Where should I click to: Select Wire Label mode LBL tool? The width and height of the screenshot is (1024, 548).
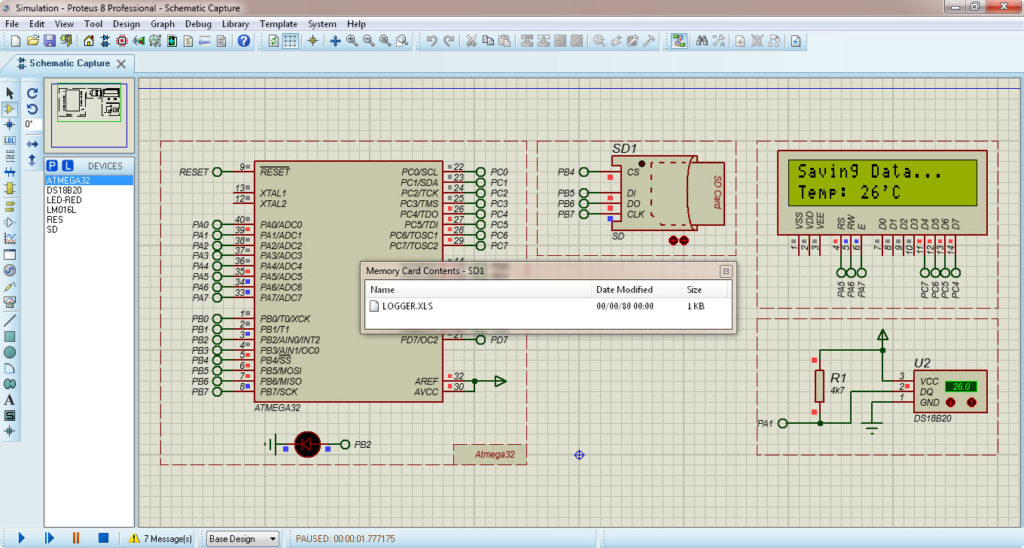point(10,140)
